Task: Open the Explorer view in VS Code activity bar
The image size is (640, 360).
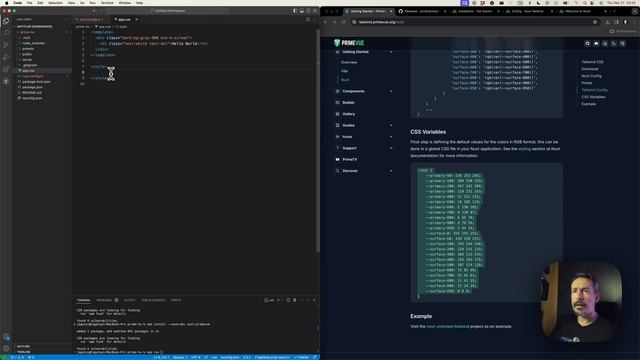Action: click(6, 20)
